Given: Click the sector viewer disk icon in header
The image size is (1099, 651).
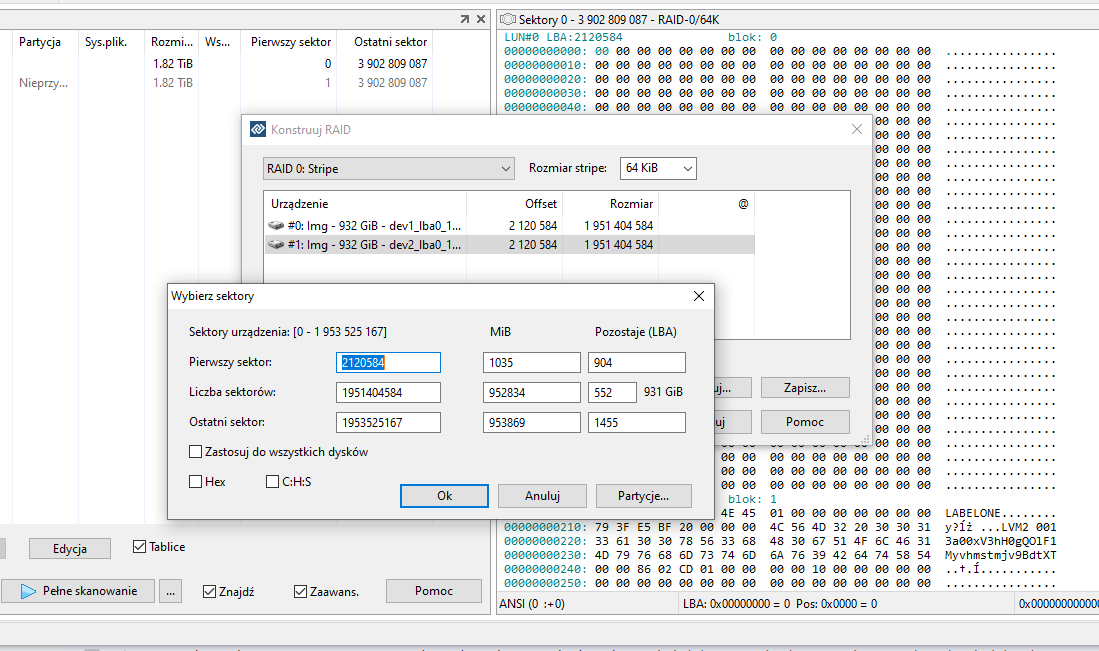Looking at the screenshot, I should pos(508,20).
